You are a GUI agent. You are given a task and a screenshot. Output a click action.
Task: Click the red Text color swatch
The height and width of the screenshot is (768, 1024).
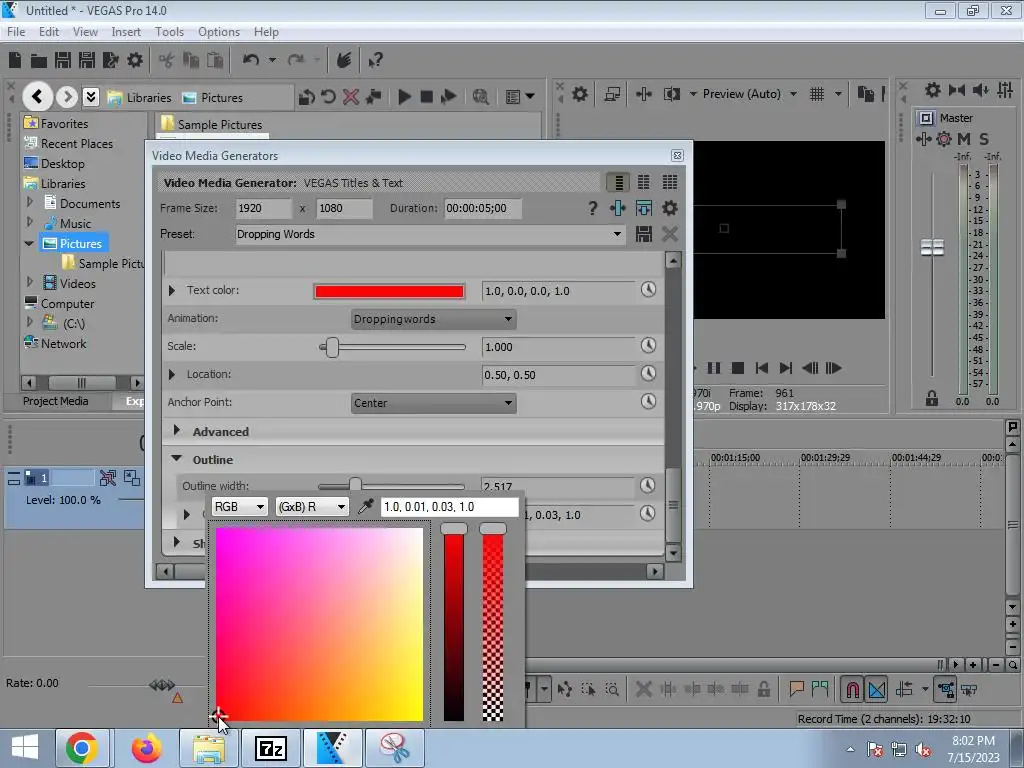[x=389, y=291]
